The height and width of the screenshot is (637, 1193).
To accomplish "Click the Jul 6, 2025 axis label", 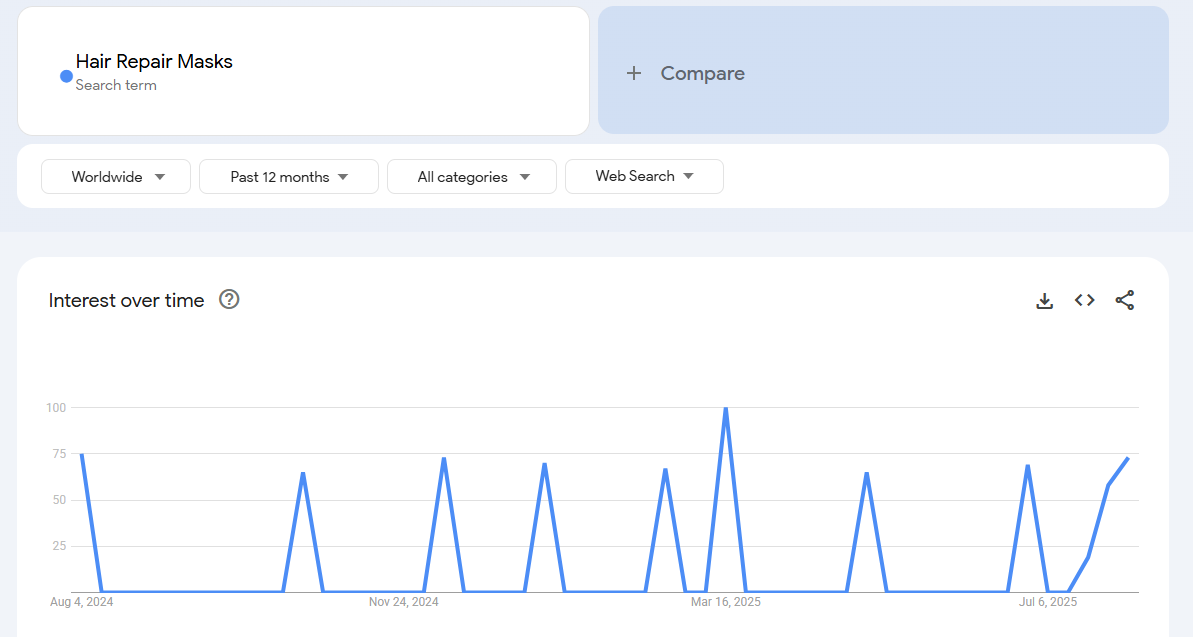I will [1047, 602].
